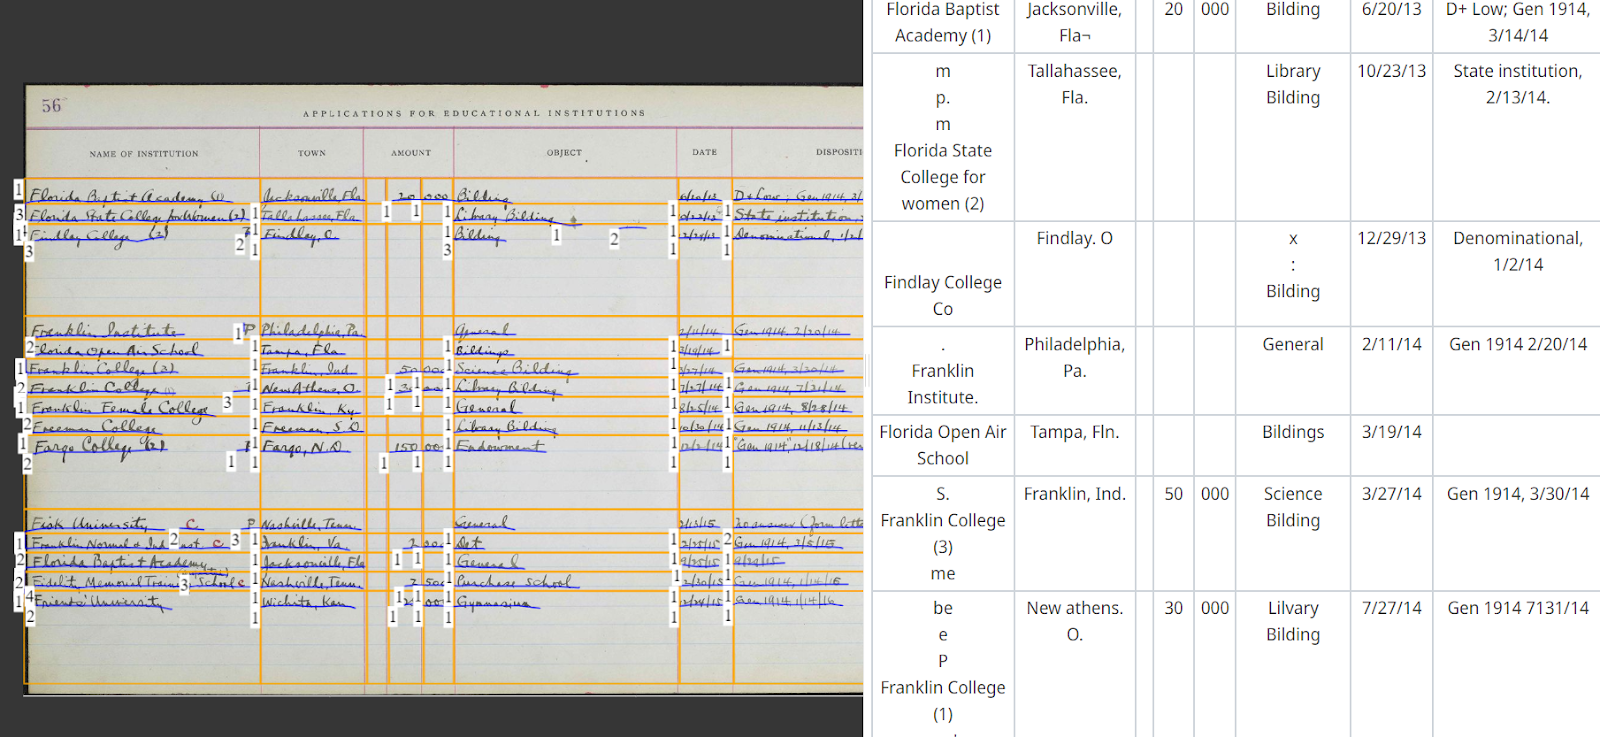Screen dimensions: 1600x737
Task: Click the page number 56 on the ledger
Action: click(x=51, y=106)
